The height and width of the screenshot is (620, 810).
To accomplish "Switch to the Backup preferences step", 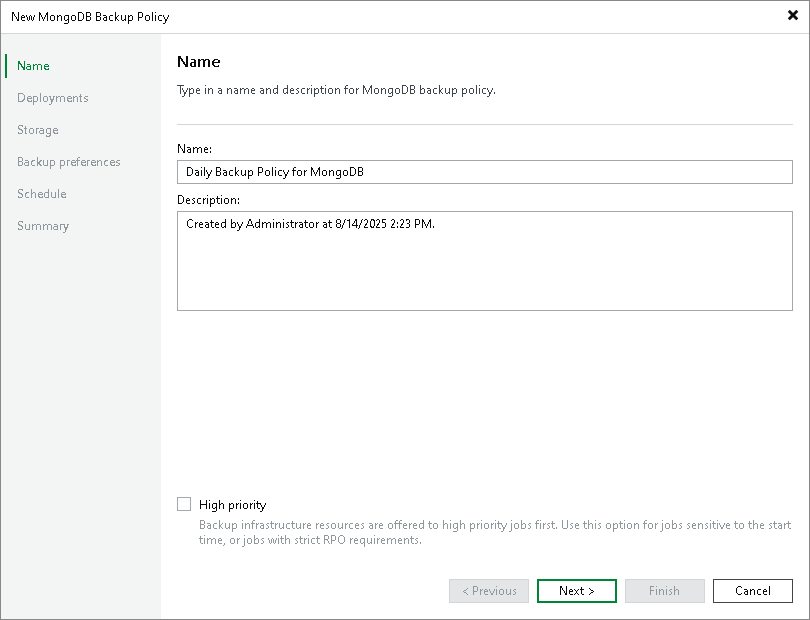I will click(69, 162).
